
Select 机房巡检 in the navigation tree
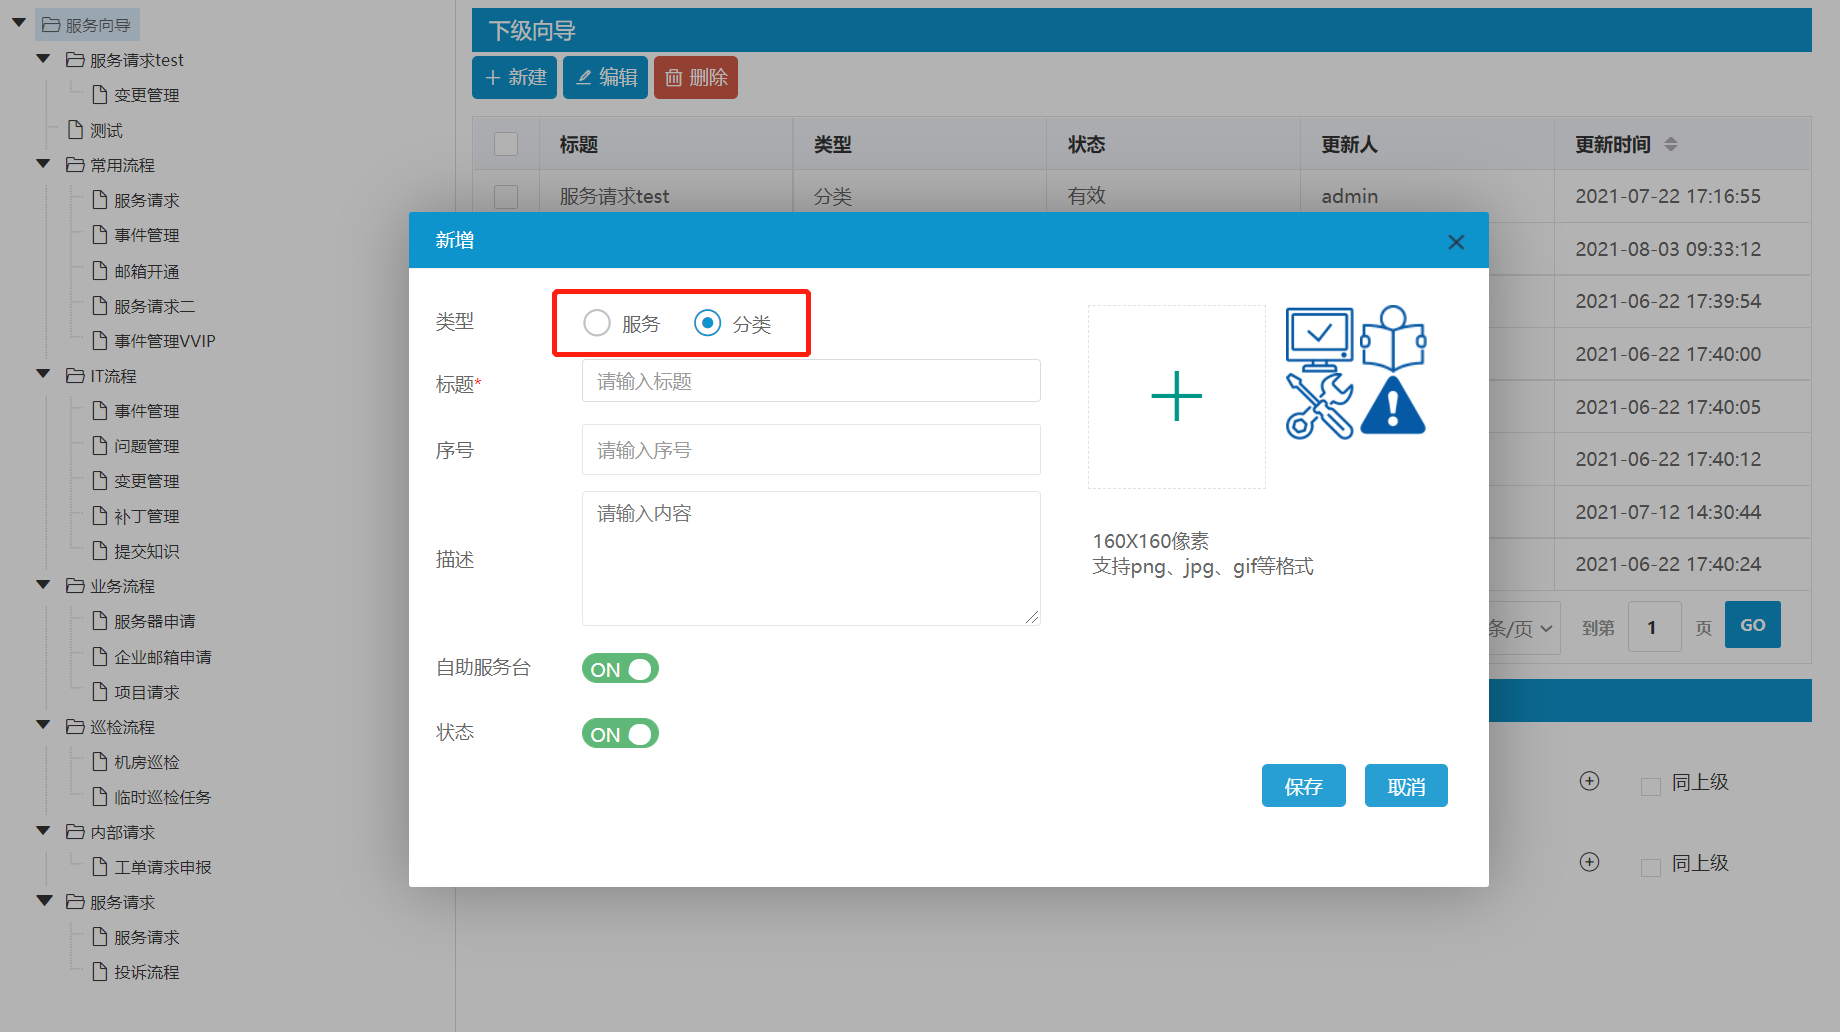pos(146,762)
